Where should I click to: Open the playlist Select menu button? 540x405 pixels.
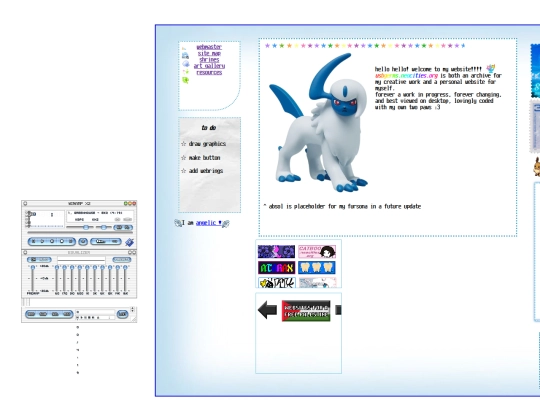tap(55, 314)
